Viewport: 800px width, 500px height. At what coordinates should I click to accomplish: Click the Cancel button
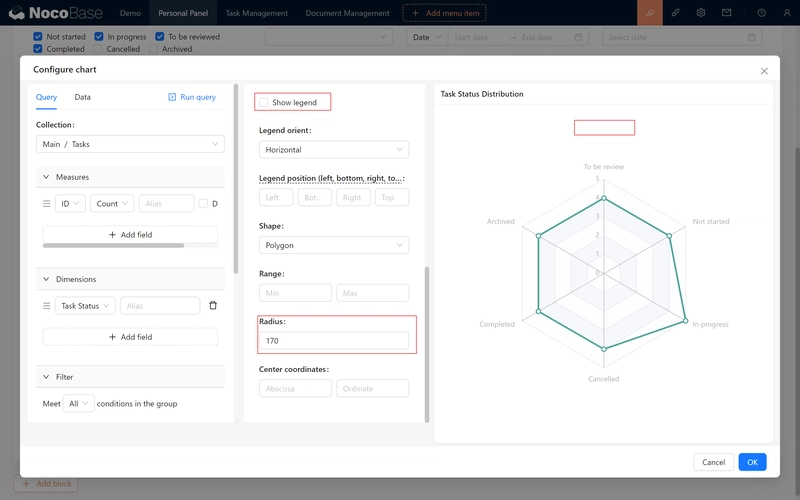pos(713,462)
